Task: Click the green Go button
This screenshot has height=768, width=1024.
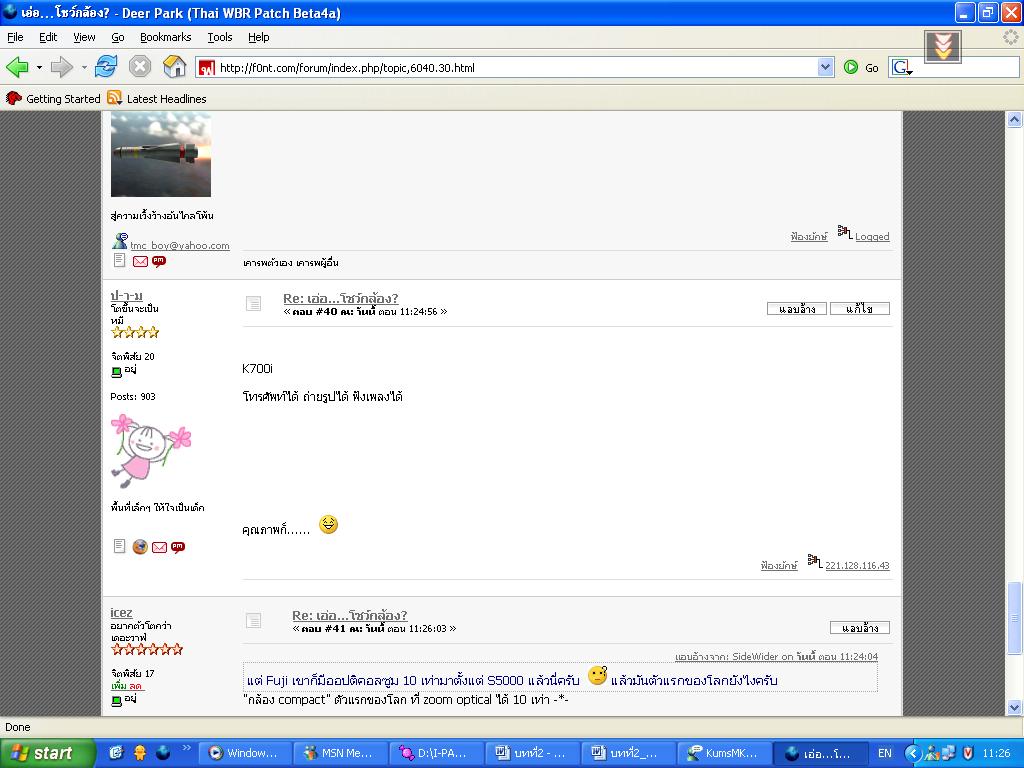Action: coord(861,67)
